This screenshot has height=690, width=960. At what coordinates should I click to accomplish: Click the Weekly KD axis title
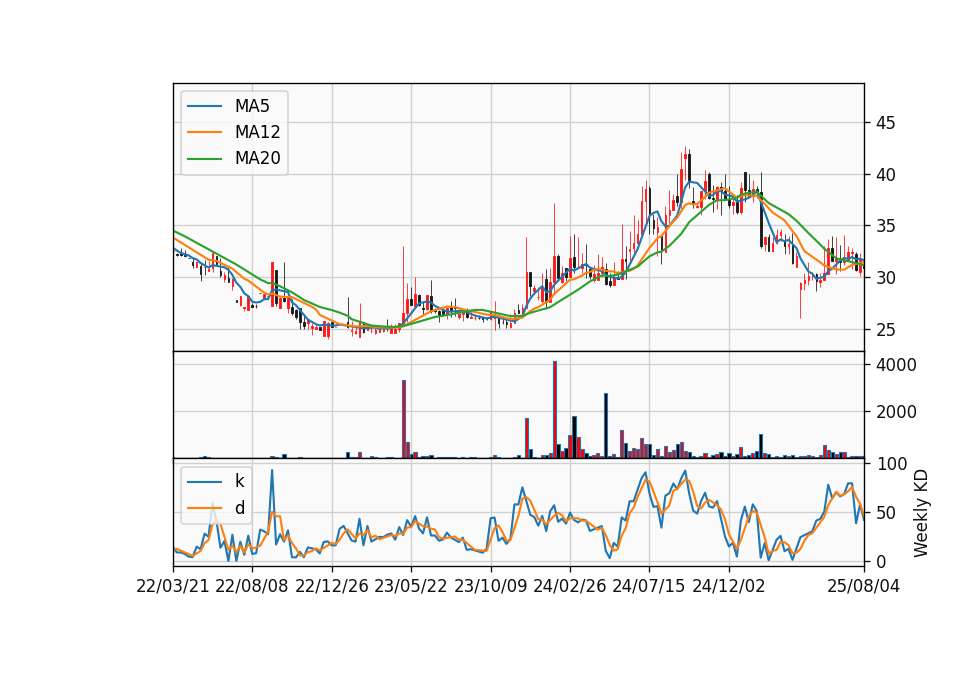point(921,514)
